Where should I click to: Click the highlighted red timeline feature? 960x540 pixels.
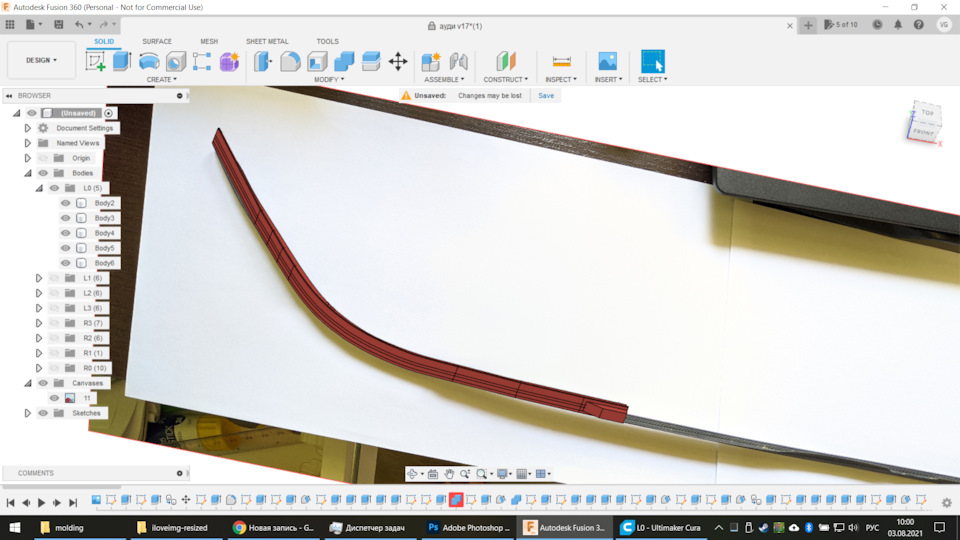[456, 500]
